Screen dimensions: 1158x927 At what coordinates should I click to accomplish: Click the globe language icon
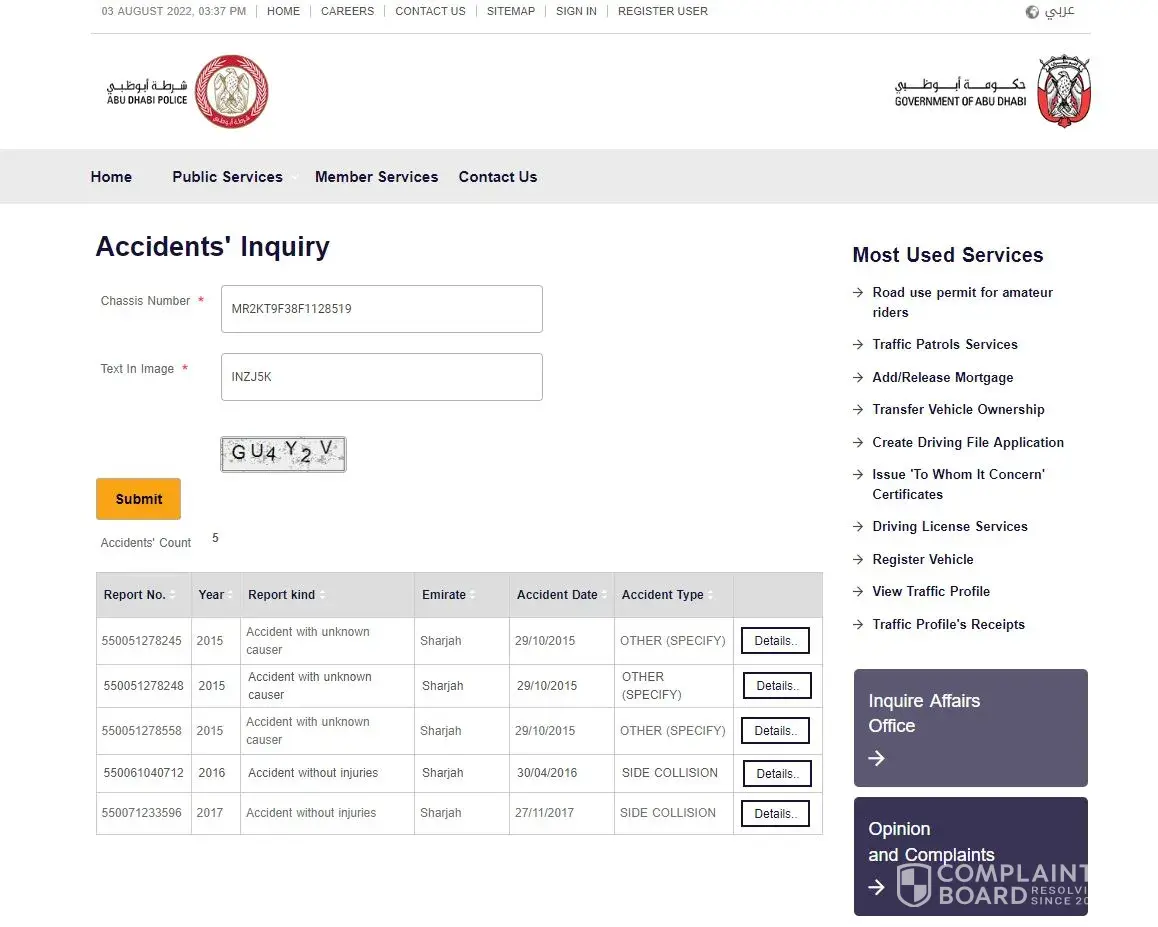[x=1032, y=12]
